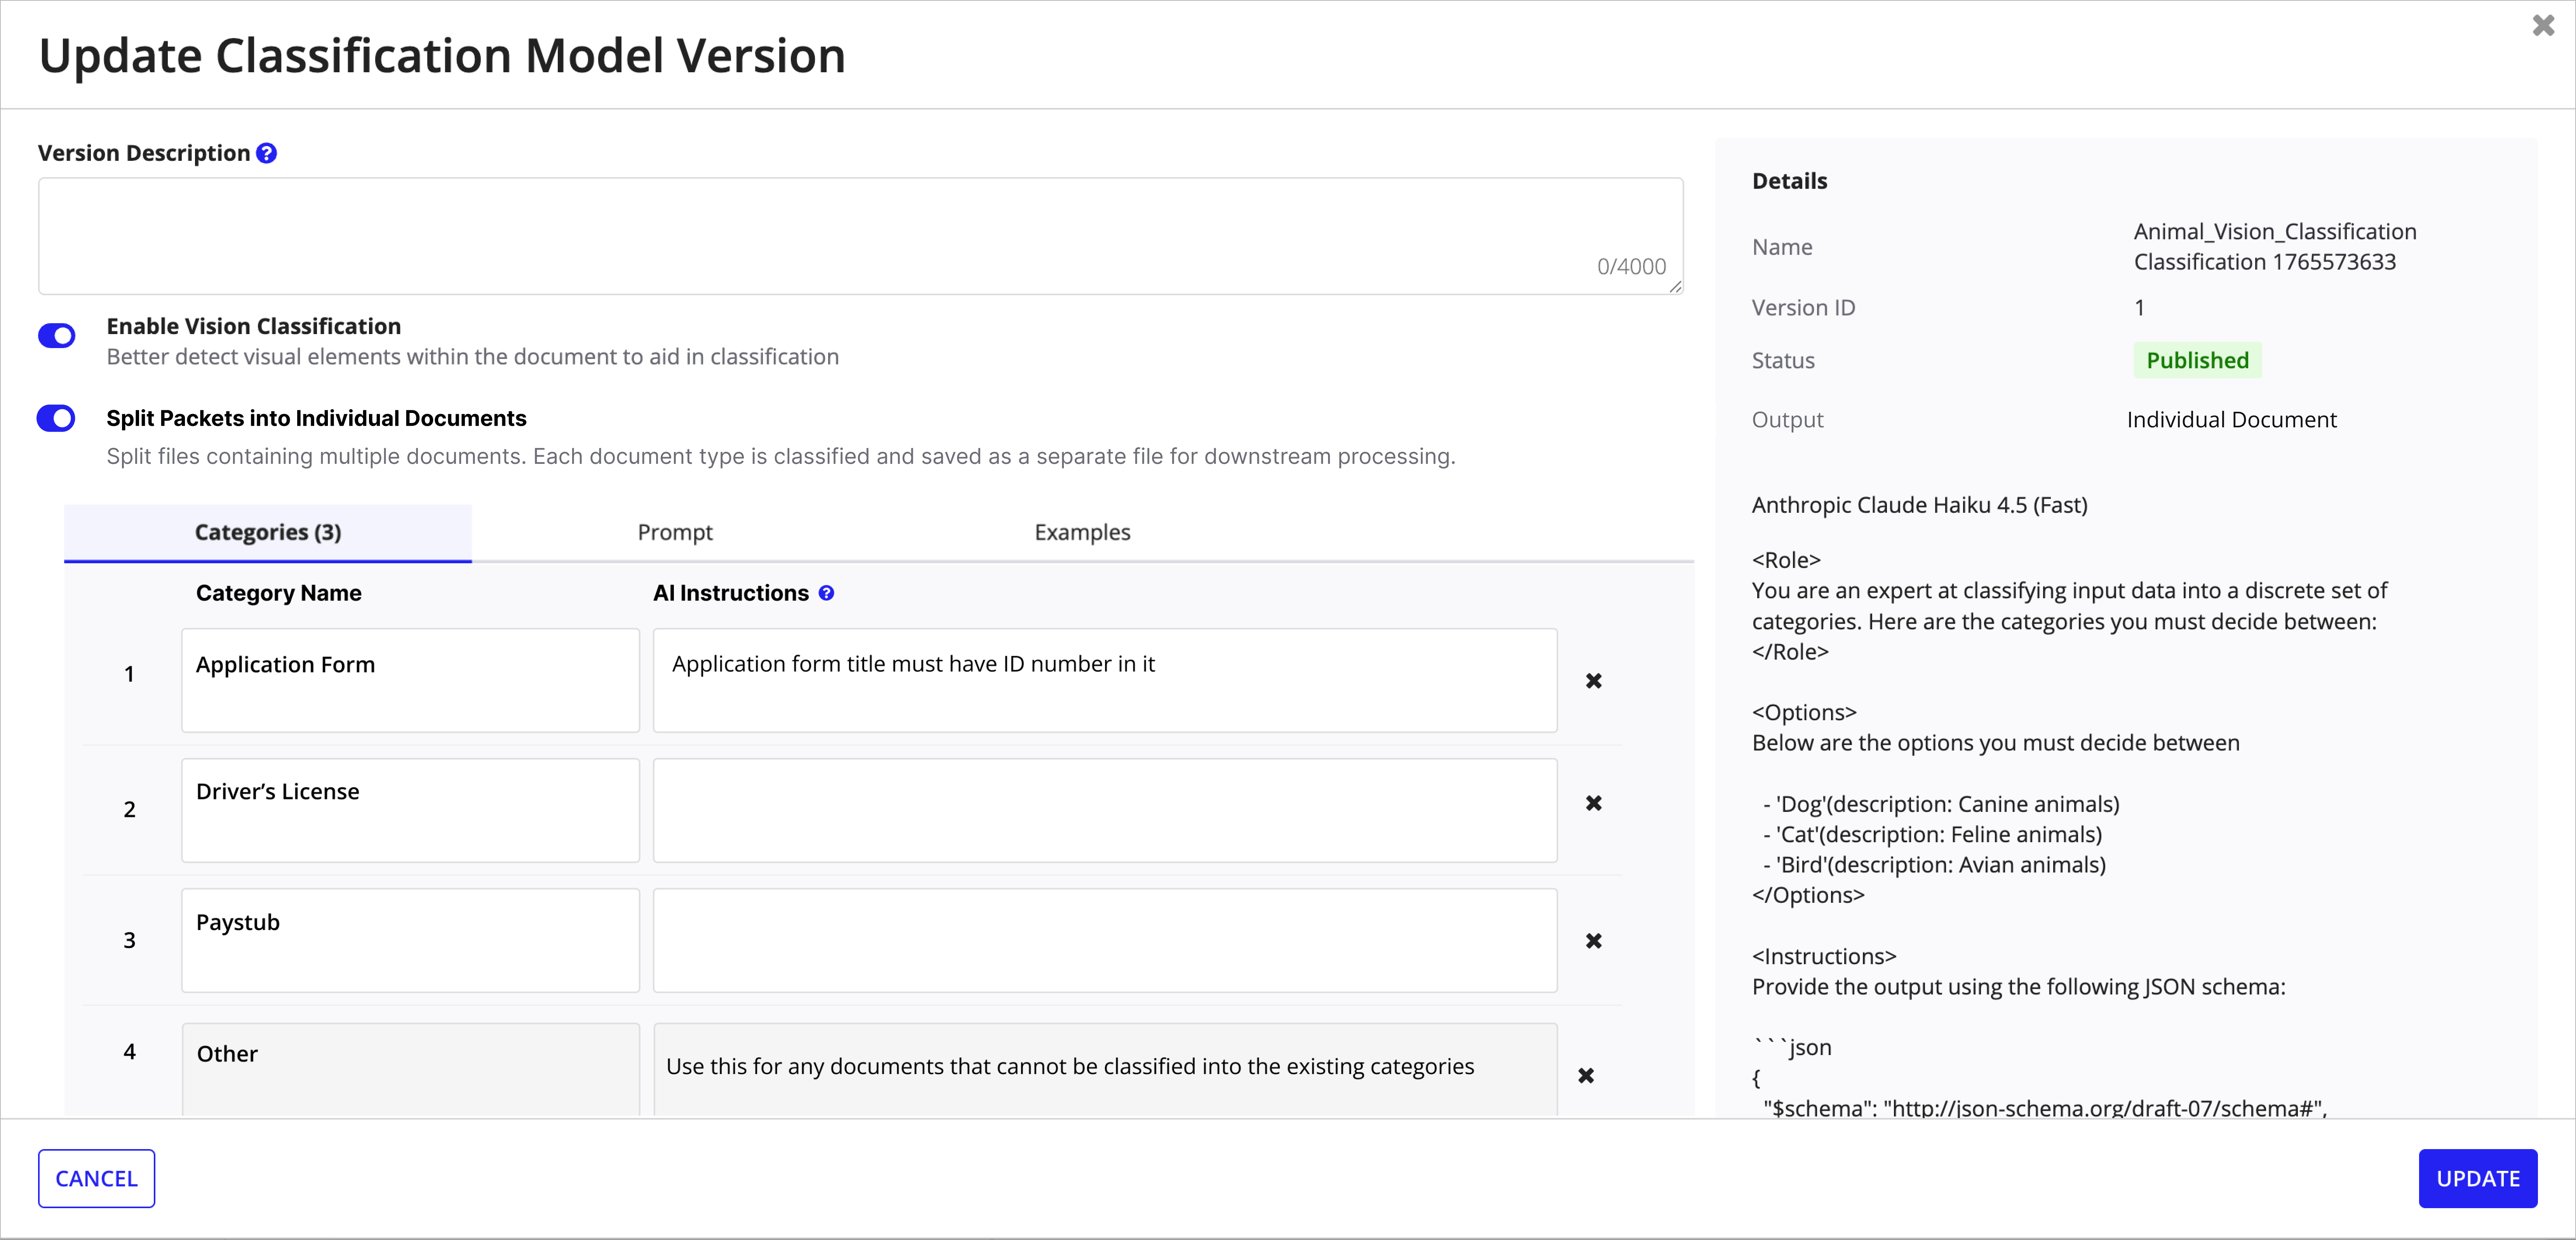This screenshot has width=2576, height=1240.
Task: Click the Driver's License category name field
Action: coord(410,810)
